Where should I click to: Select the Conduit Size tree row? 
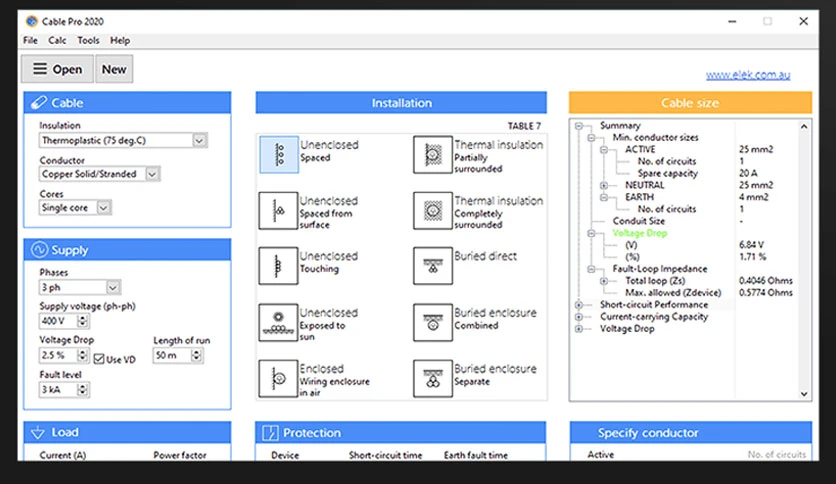tap(639, 221)
